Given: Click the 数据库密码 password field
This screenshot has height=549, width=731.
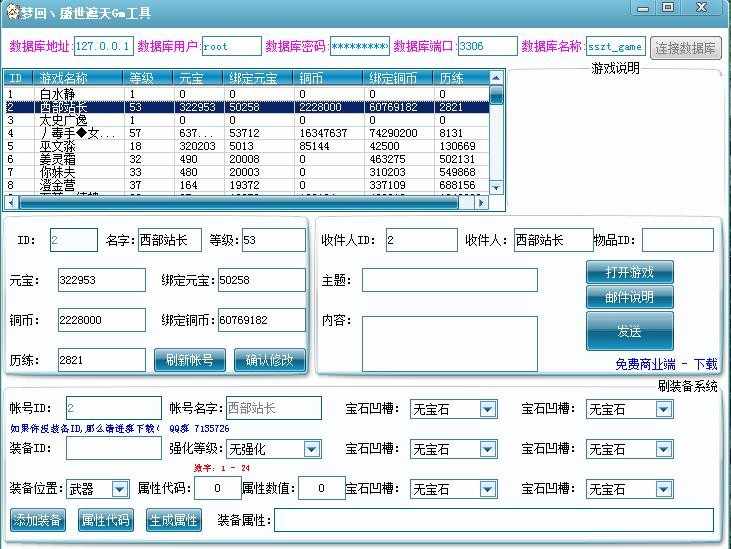Looking at the screenshot, I should click(359, 46).
